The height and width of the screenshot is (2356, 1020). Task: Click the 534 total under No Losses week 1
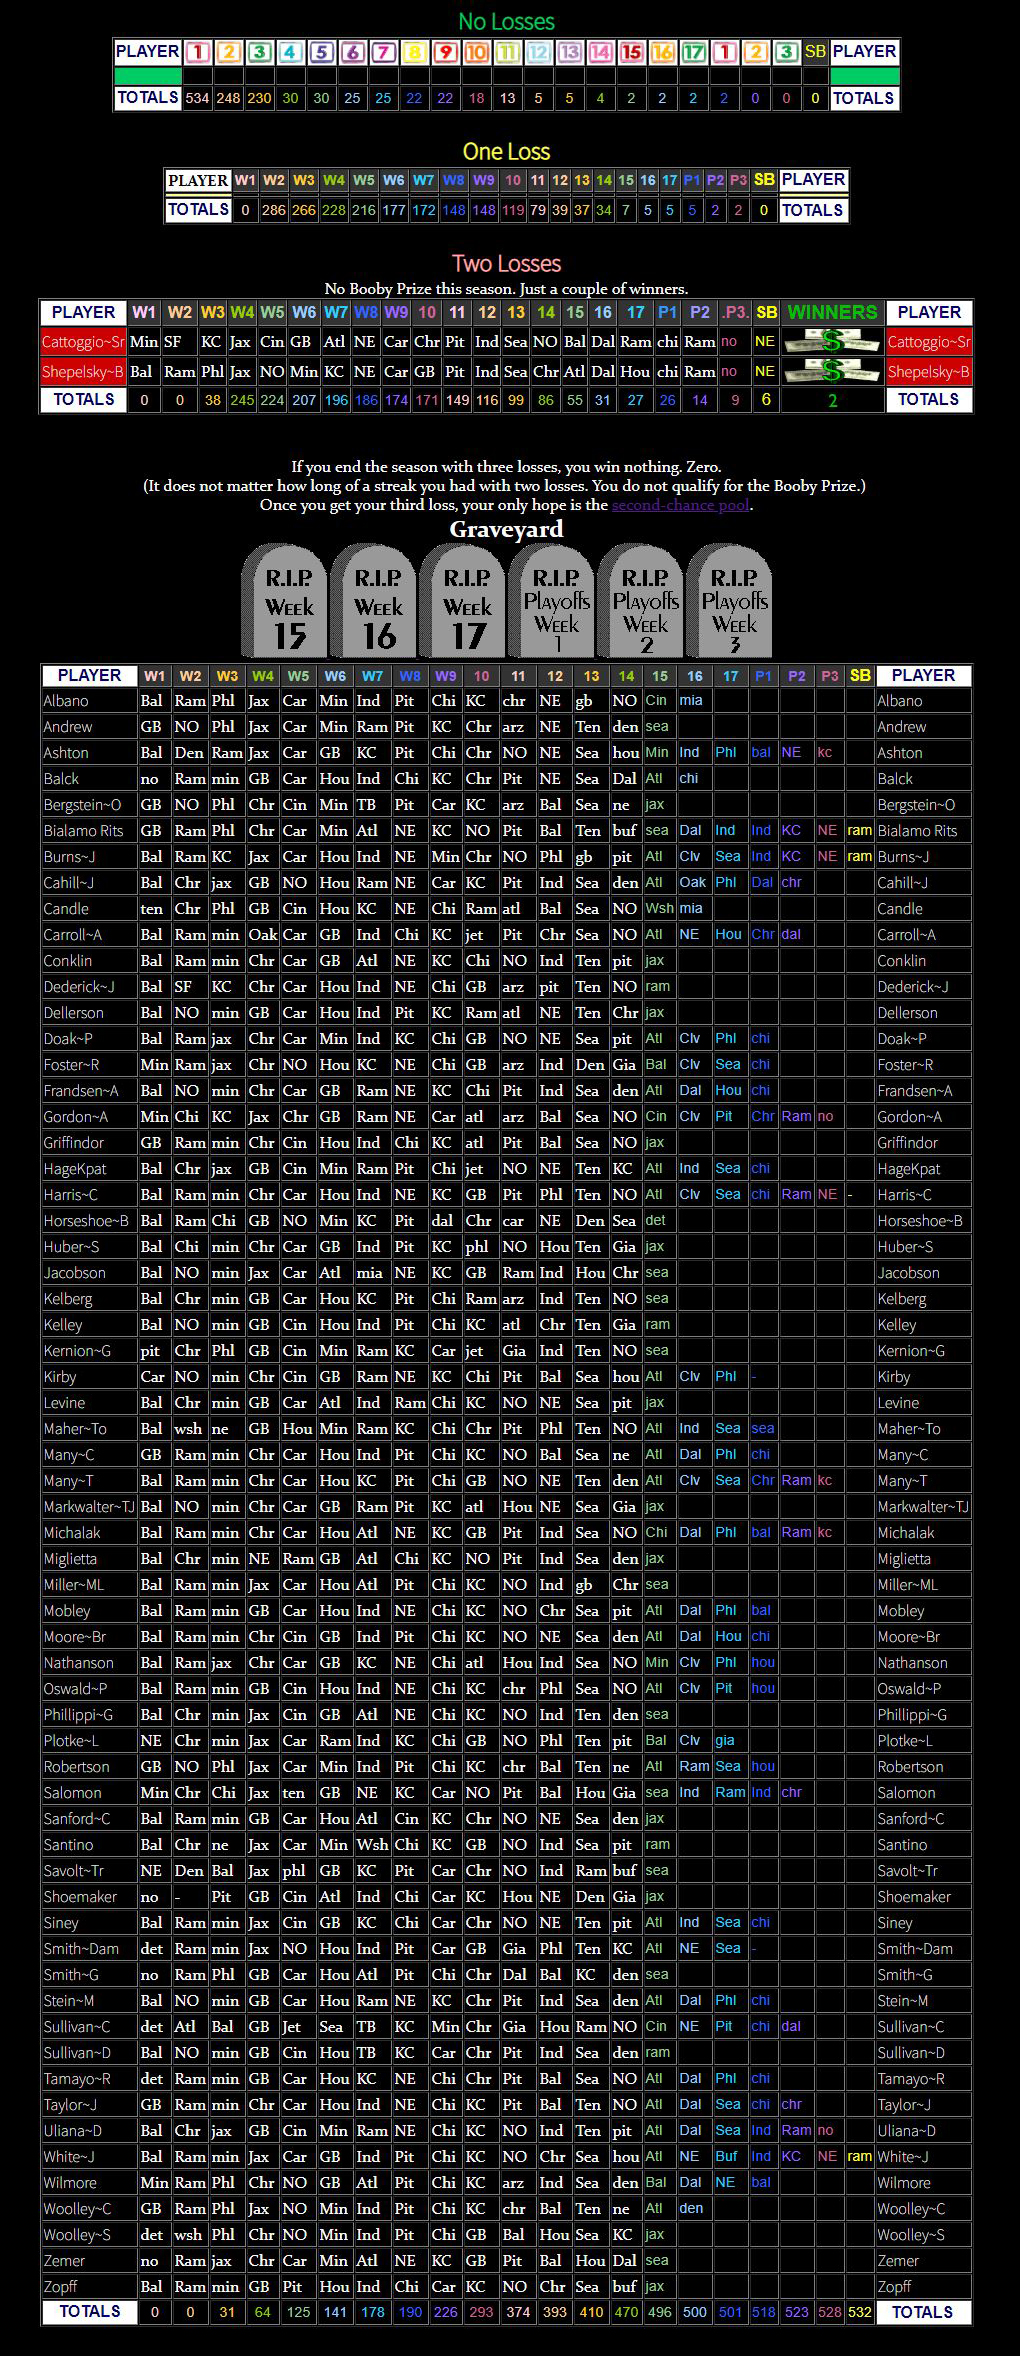coord(197,98)
